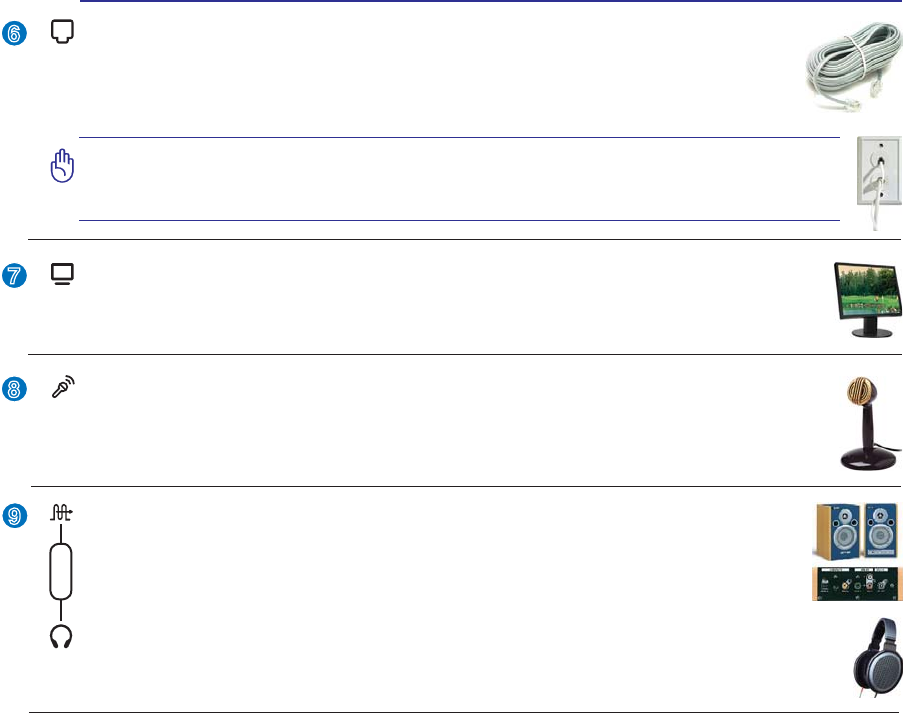The image size is (903, 713).
Task: Click the display monitor output icon
Action: (x=62, y=274)
